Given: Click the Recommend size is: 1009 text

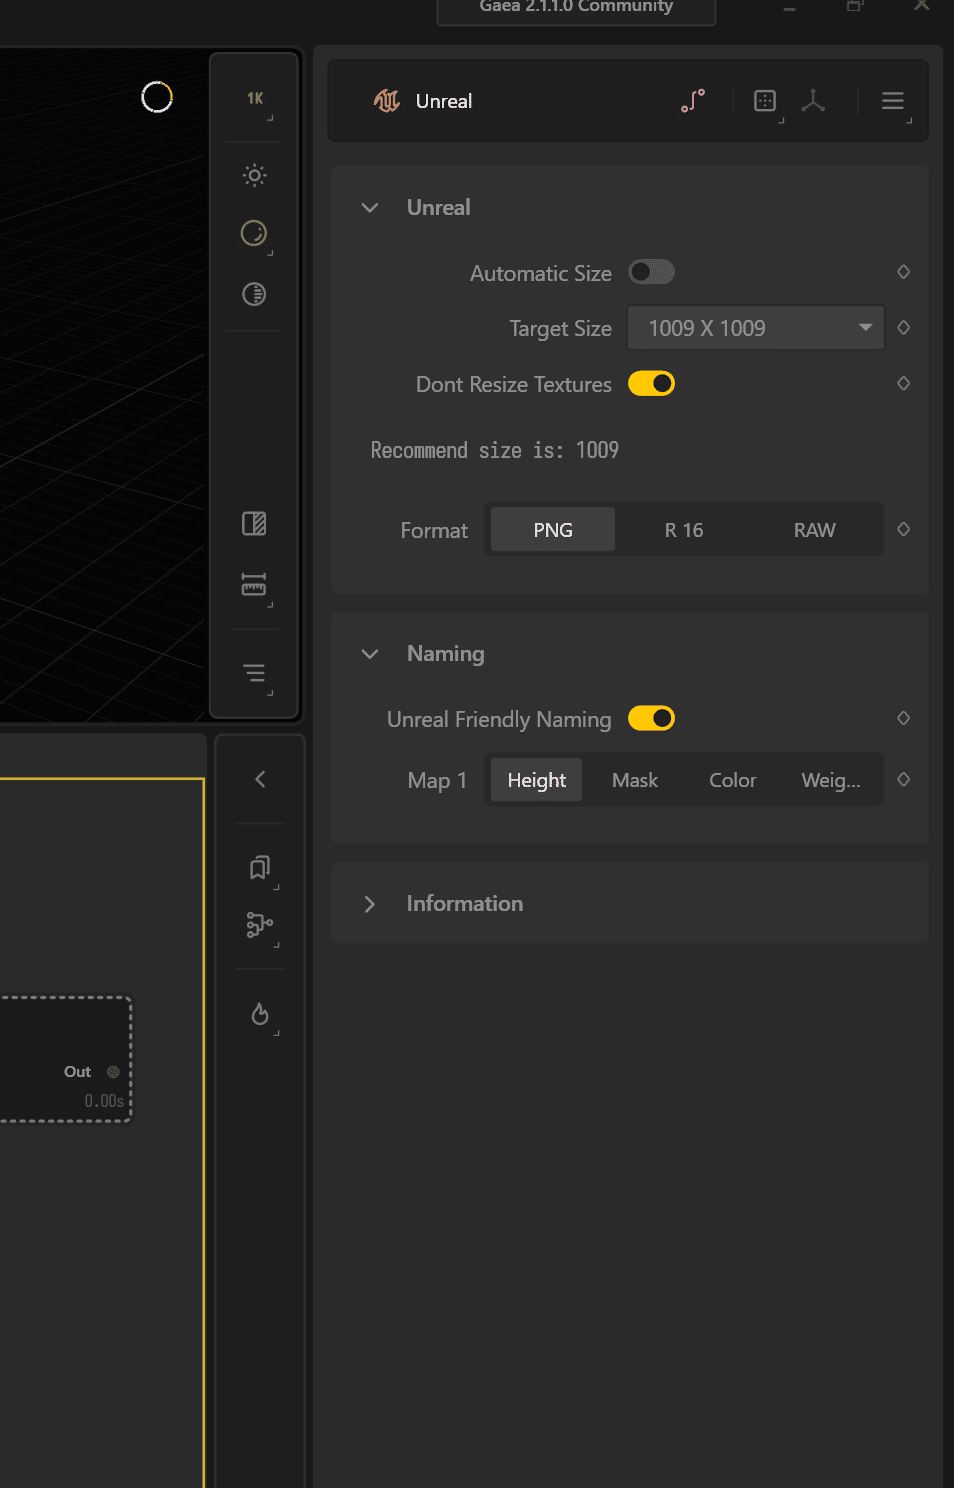Looking at the screenshot, I should [x=495, y=450].
